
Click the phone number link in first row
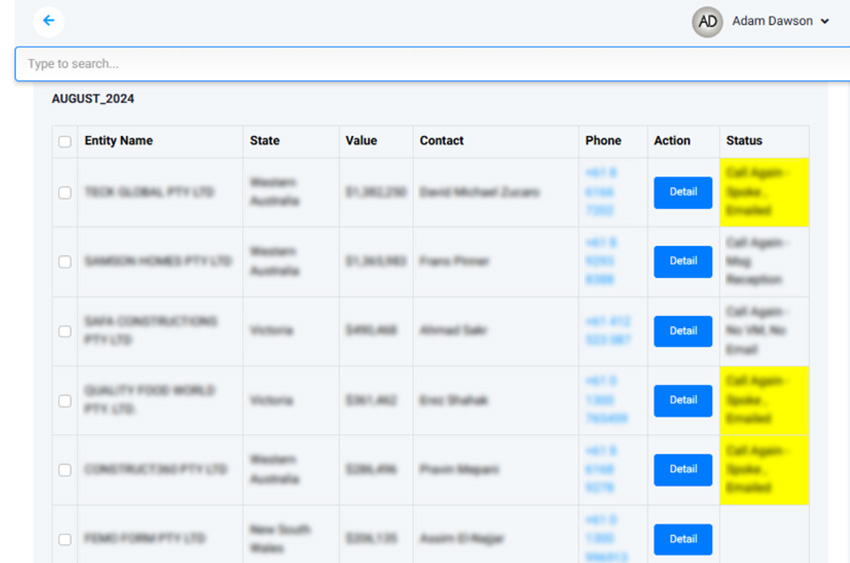coord(600,192)
